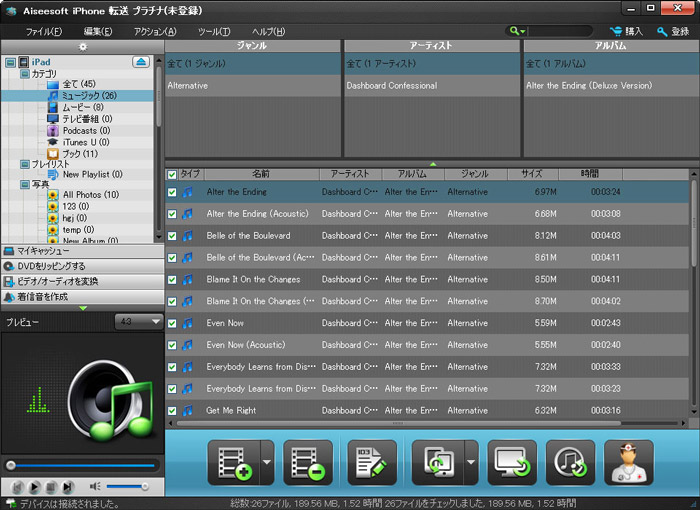Click the search input field

pyautogui.click(x=559, y=31)
